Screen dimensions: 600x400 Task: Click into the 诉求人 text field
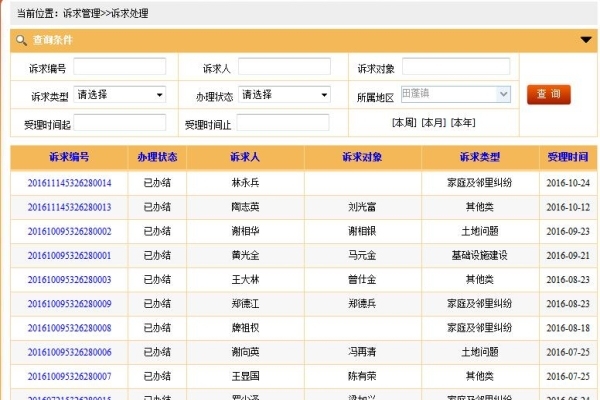coord(284,67)
